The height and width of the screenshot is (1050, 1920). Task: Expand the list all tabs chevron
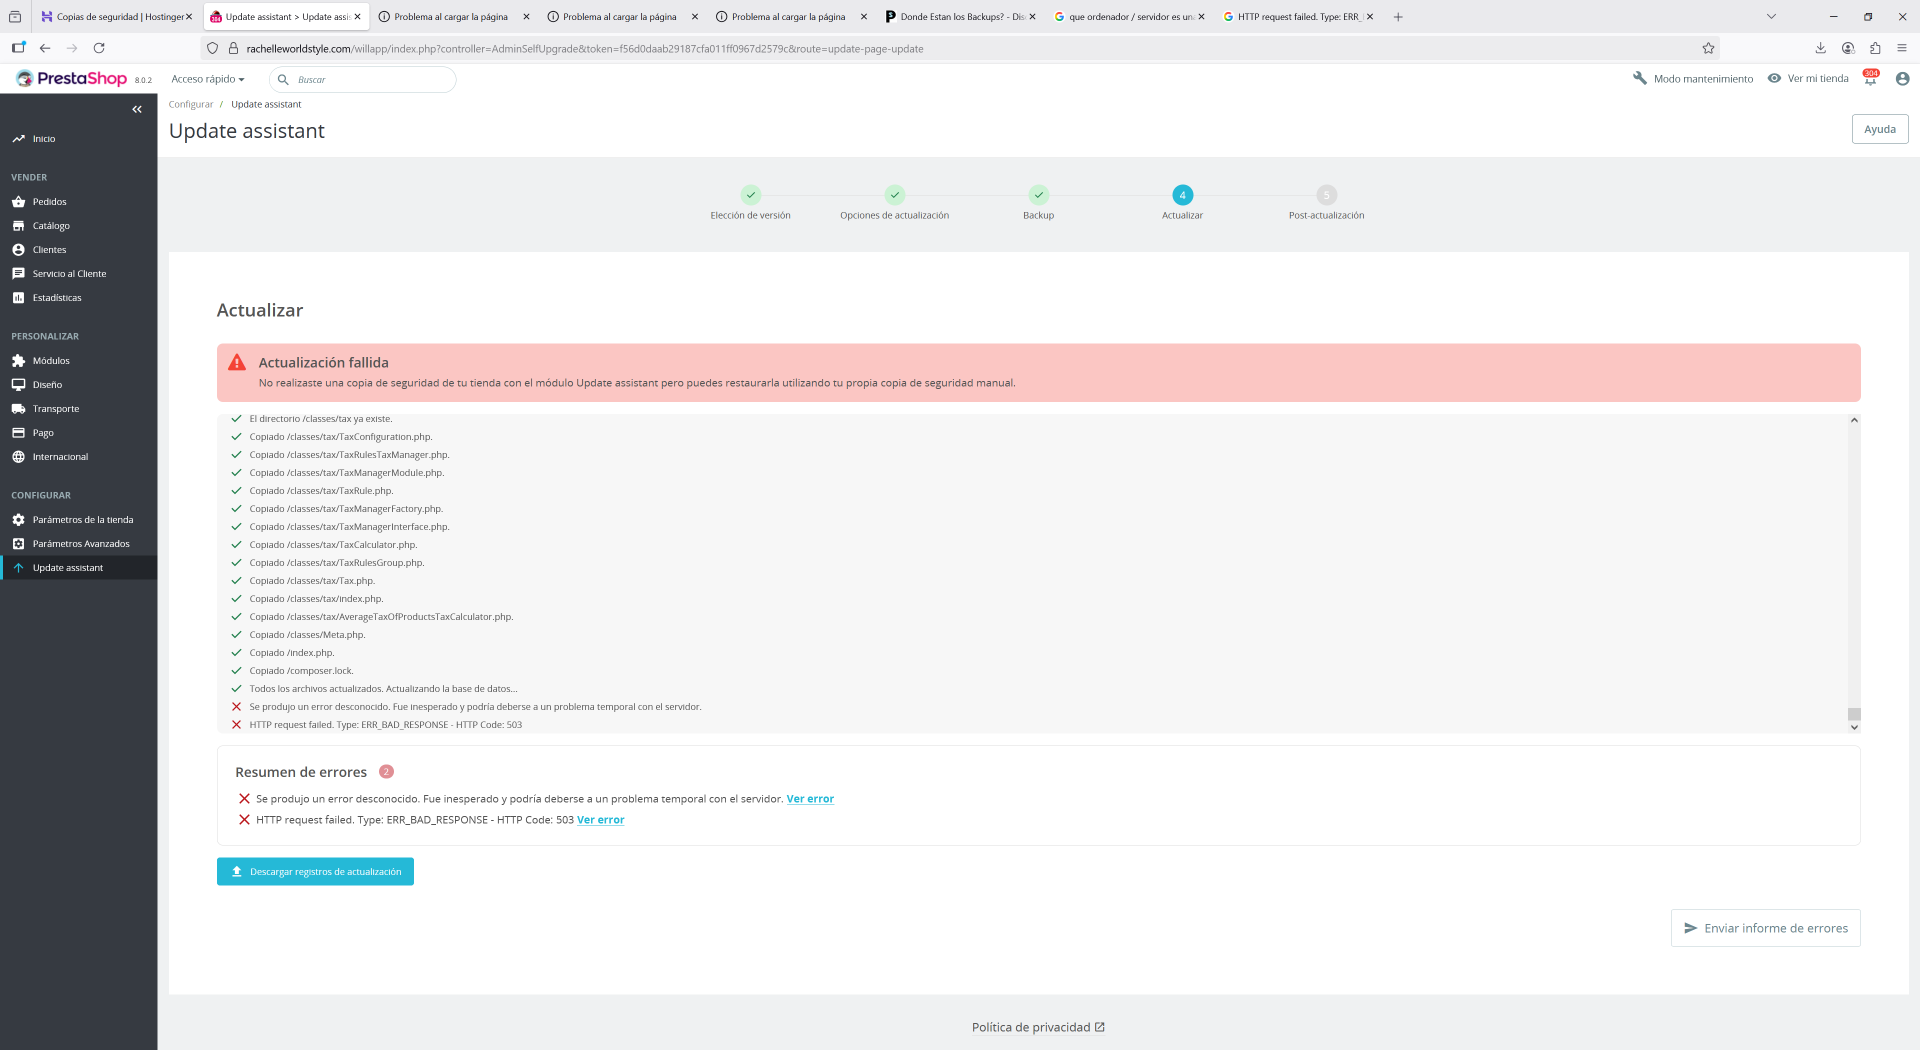tap(1771, 17)
